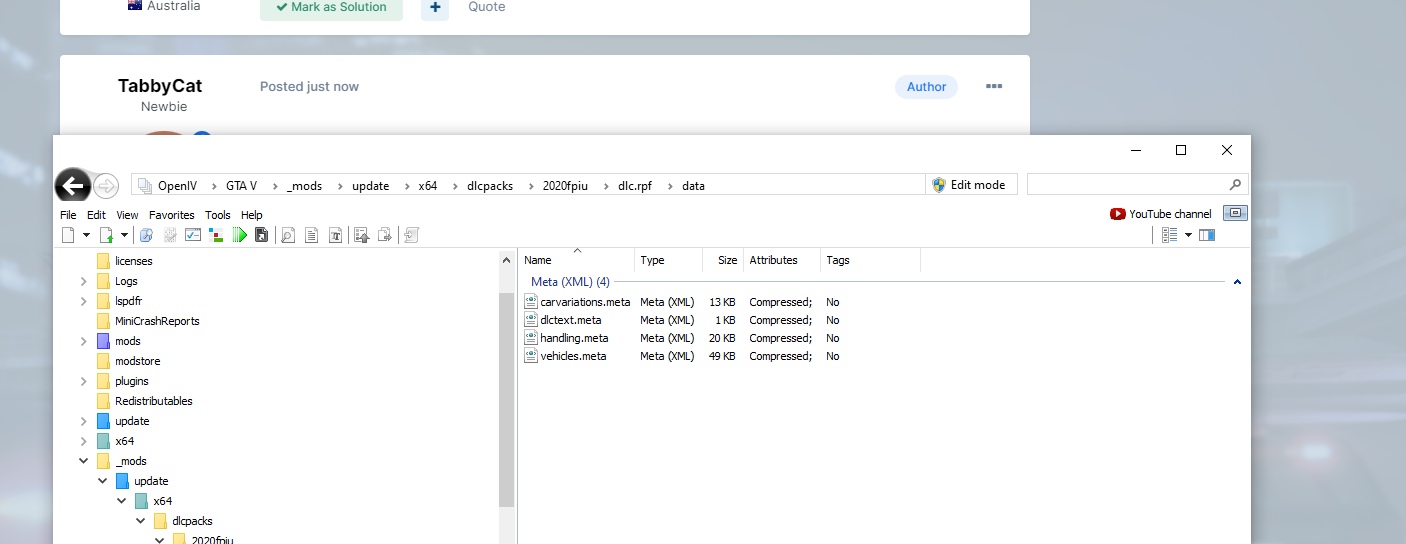This screenshot has height=544, width=1406.
Task: Click the save/install package toolbar icon
Action: (262, 235)
